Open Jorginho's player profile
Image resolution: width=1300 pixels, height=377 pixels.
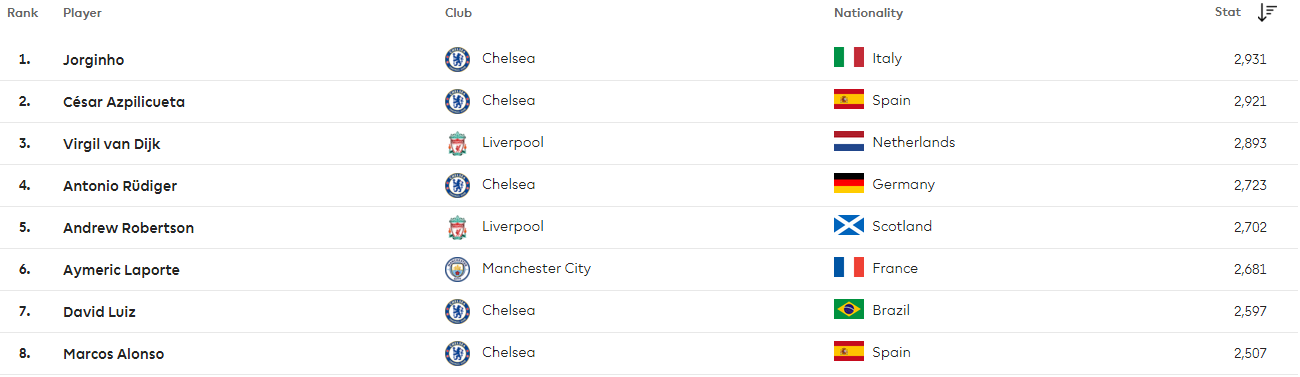pos(93,59)
